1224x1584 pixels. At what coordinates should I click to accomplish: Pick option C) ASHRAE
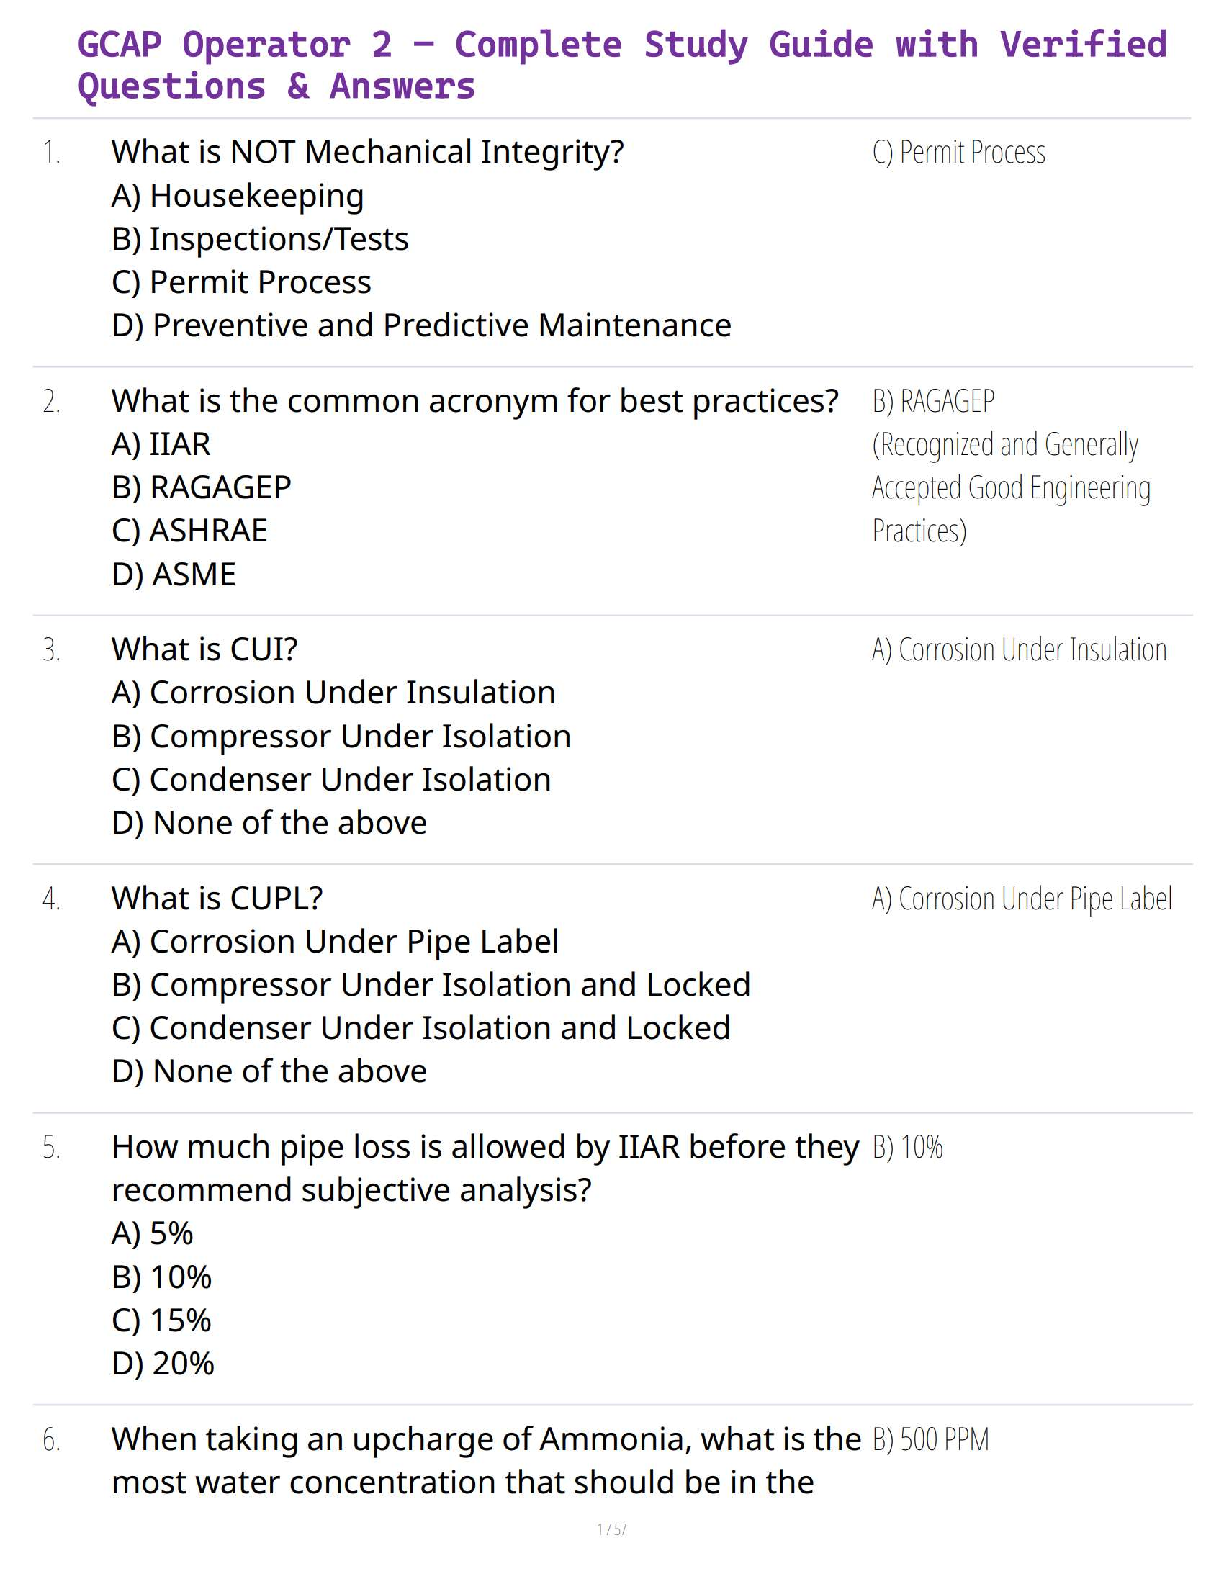[x=189, y=531]
